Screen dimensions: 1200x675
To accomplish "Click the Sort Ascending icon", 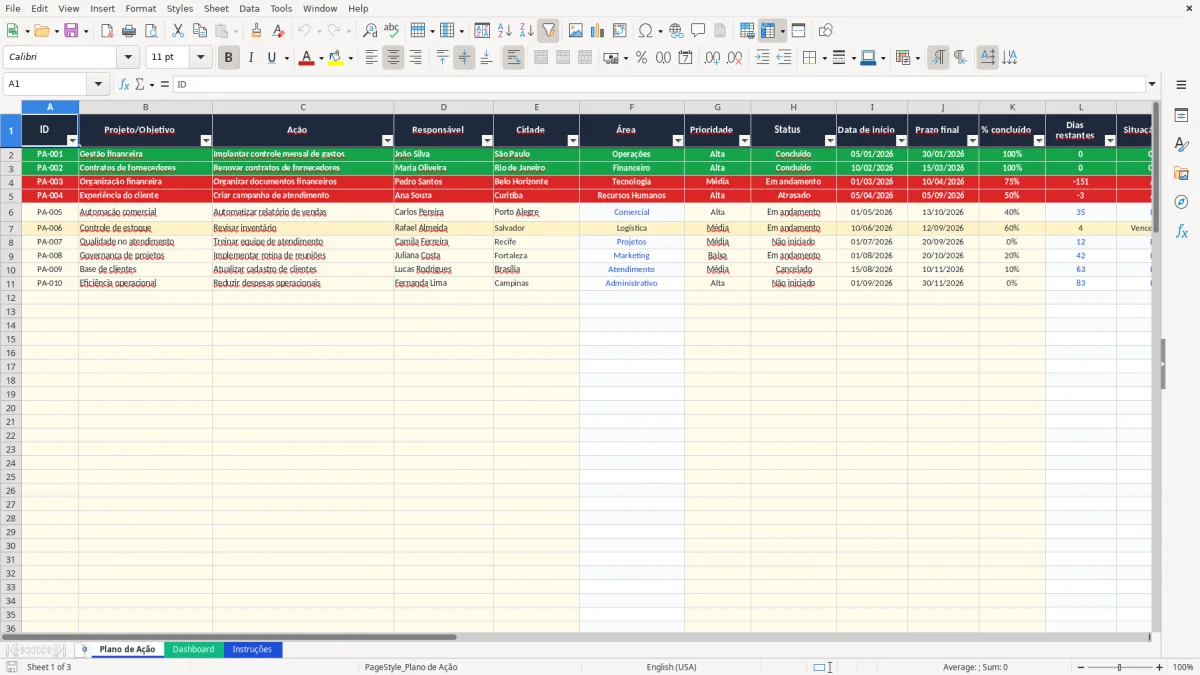I will point(504,31).
